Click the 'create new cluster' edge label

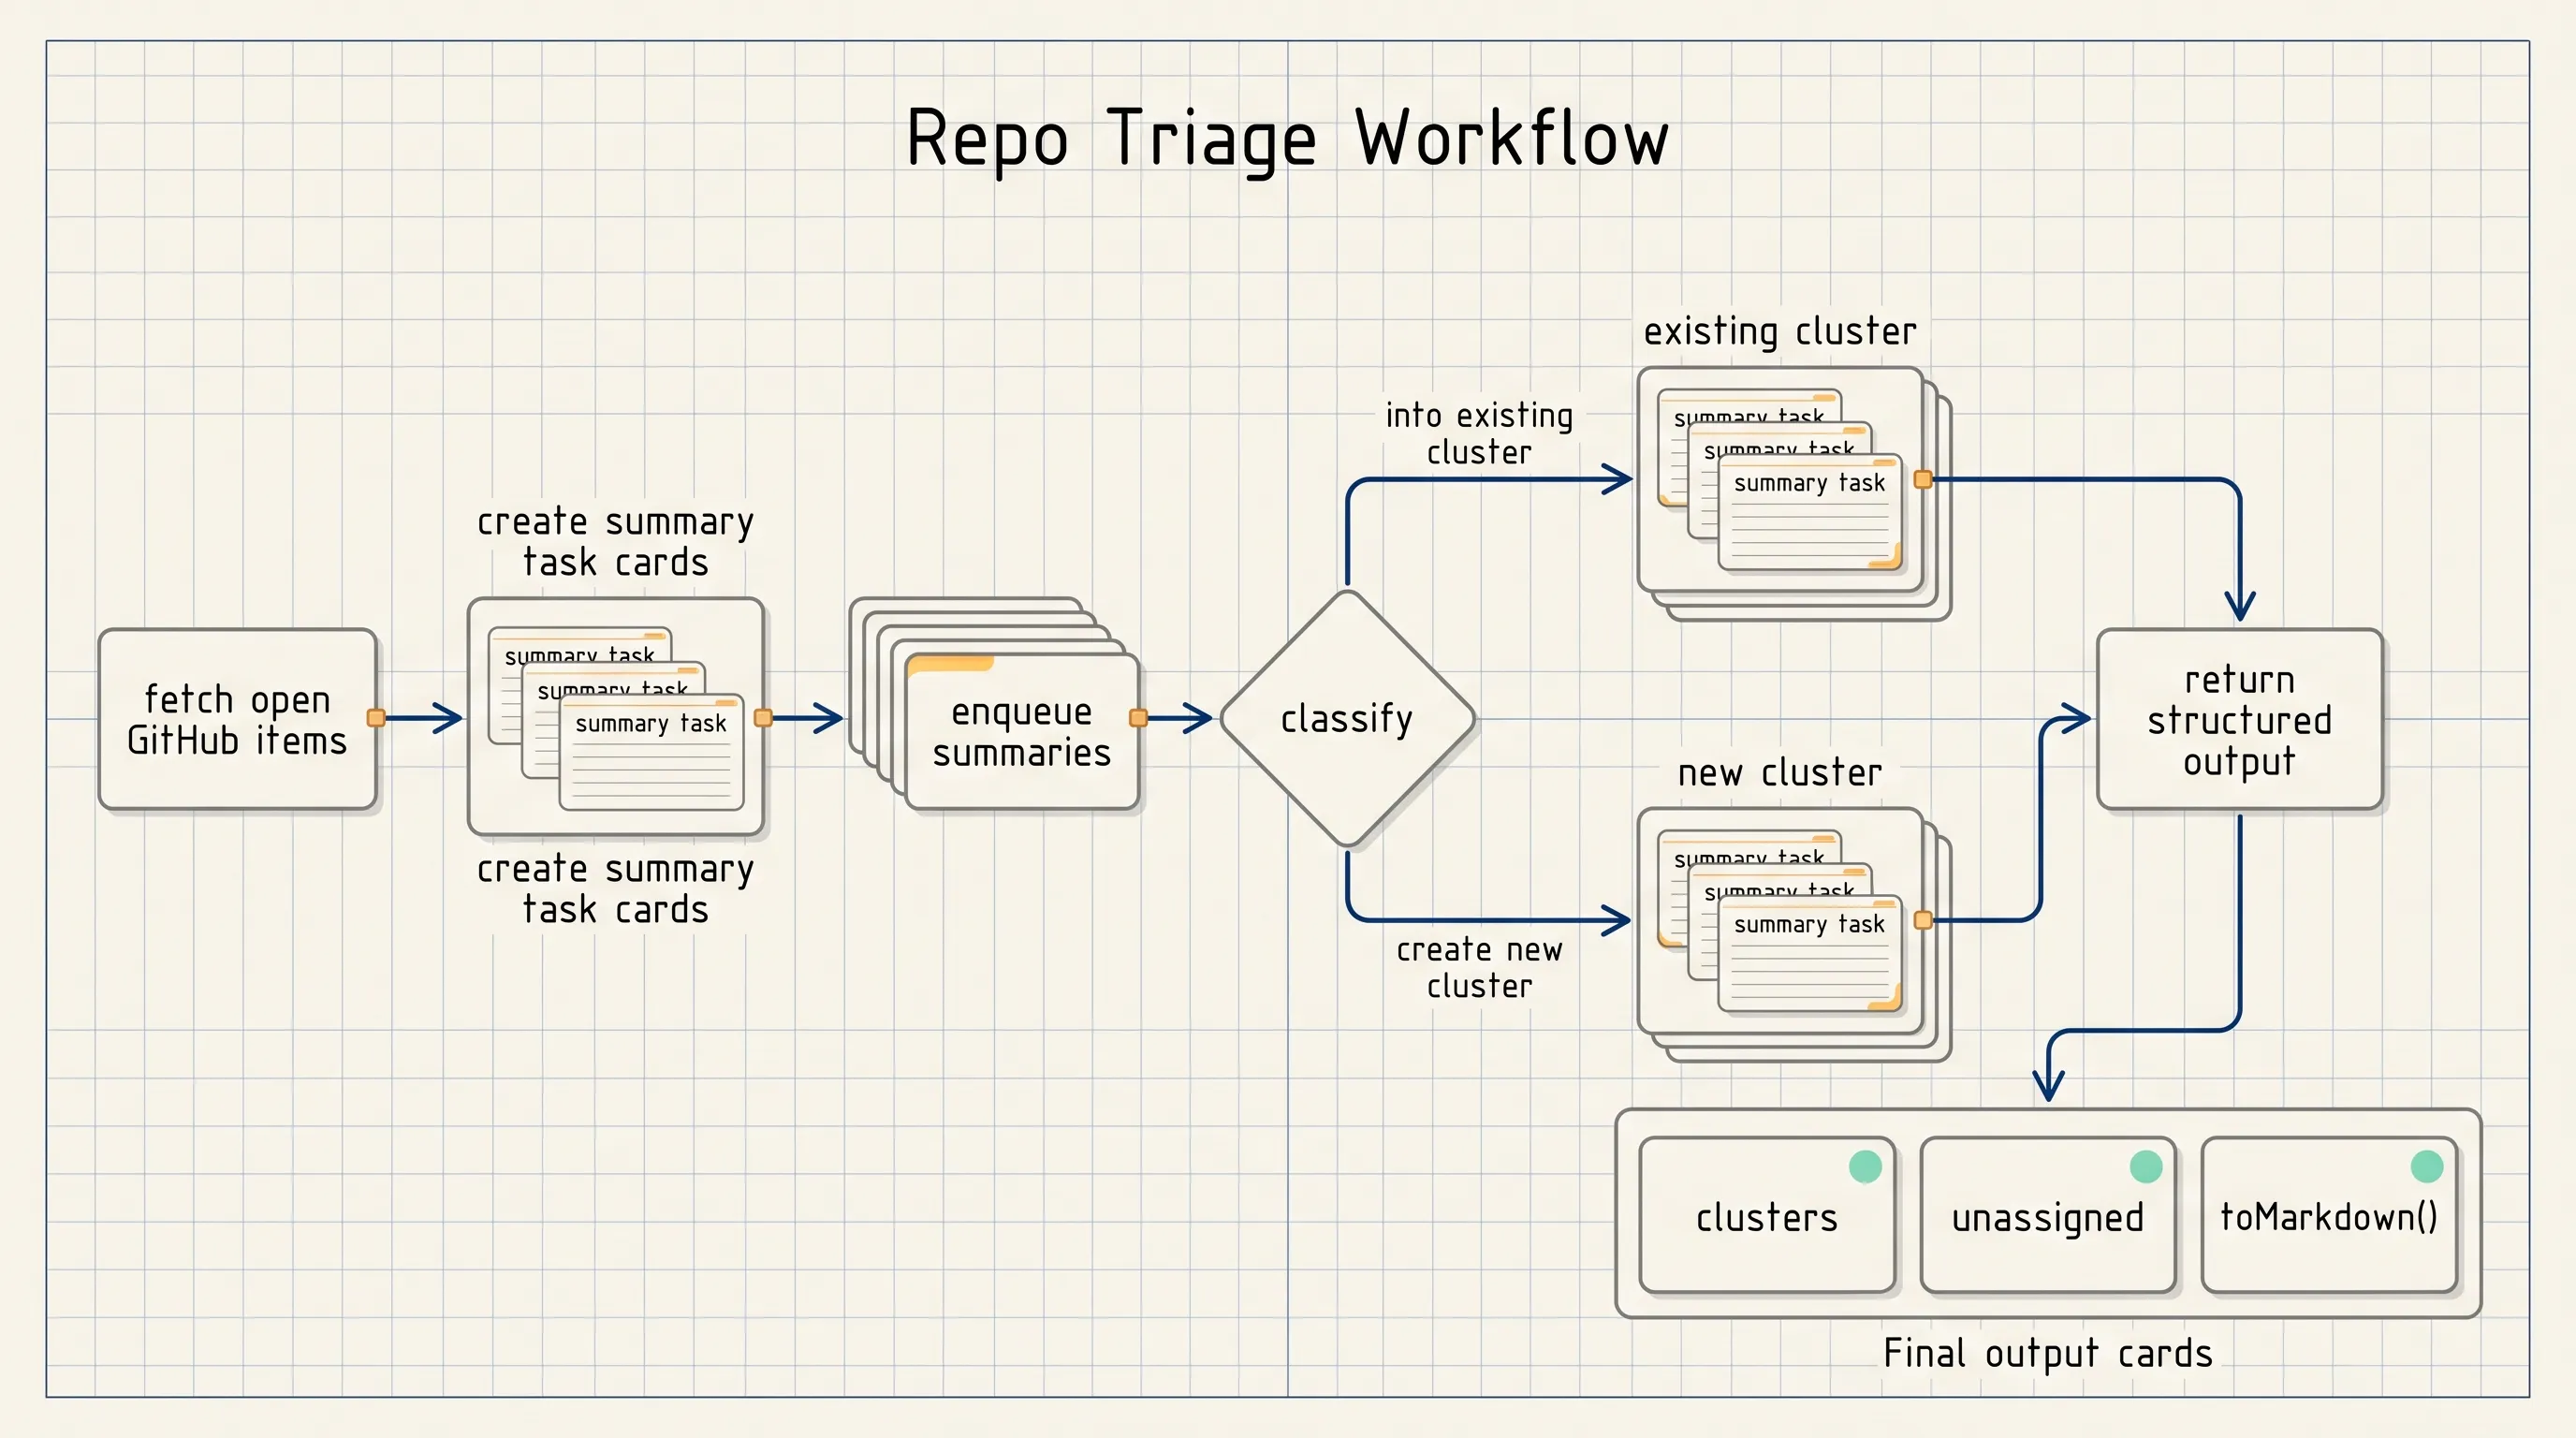pyautogui.click(x=1479, y=967)
